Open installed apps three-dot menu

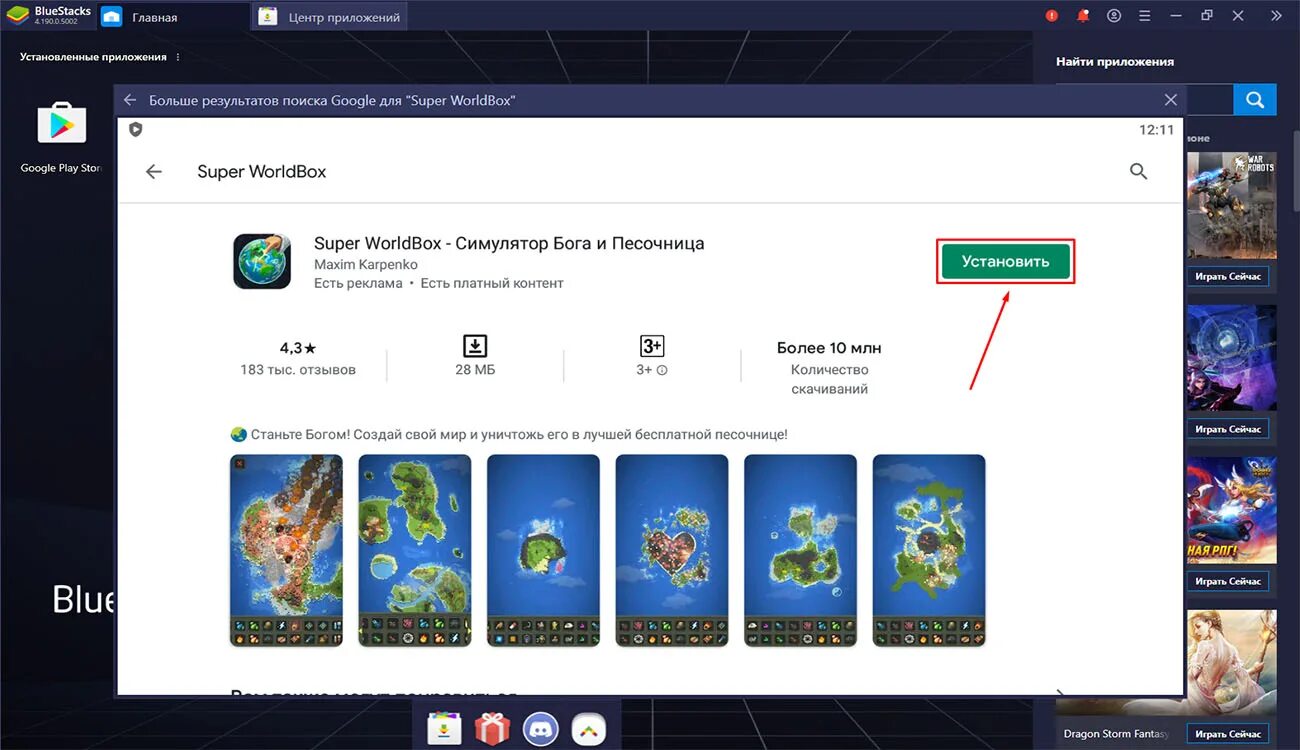pyautogui.click(x=178, y=57)
